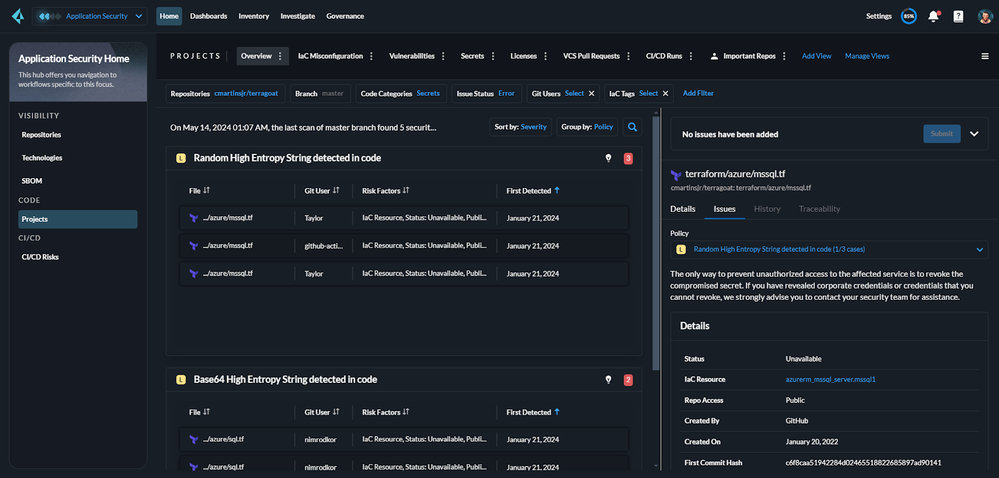Image resolution: width=999 pixels, height=478 pixels.
Task: Open the notifications bell
Action: [x=934, y=16]
